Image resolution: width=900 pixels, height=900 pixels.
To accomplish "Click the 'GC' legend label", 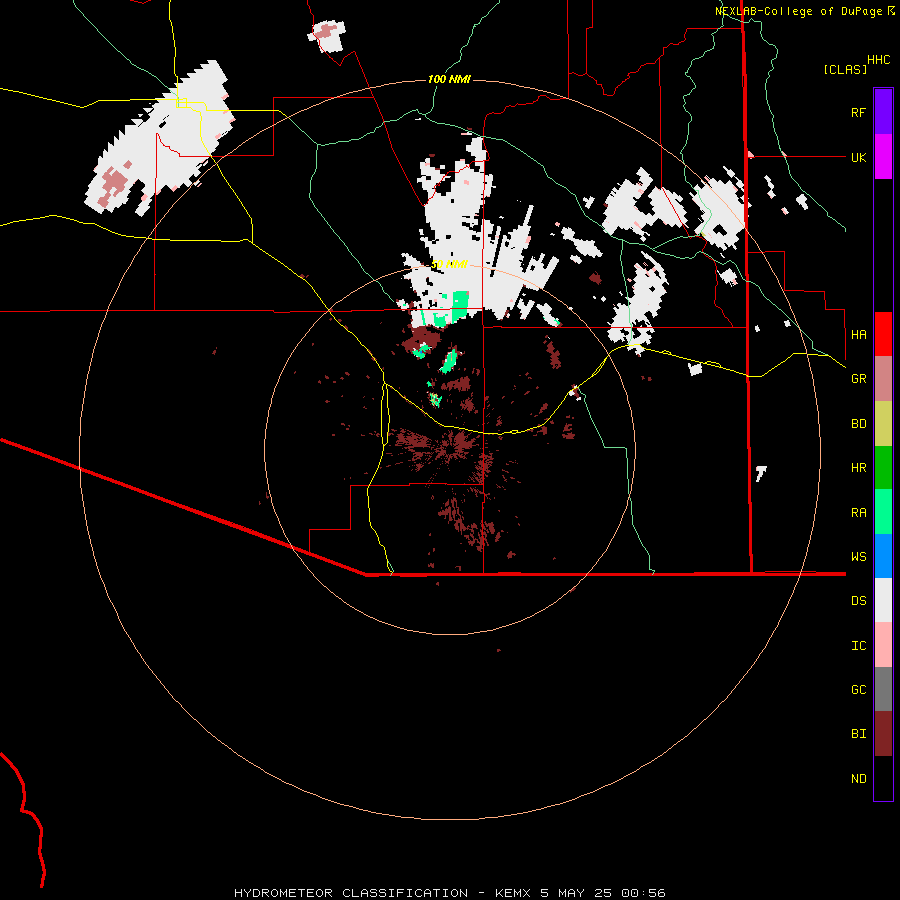I will [858, 690].
